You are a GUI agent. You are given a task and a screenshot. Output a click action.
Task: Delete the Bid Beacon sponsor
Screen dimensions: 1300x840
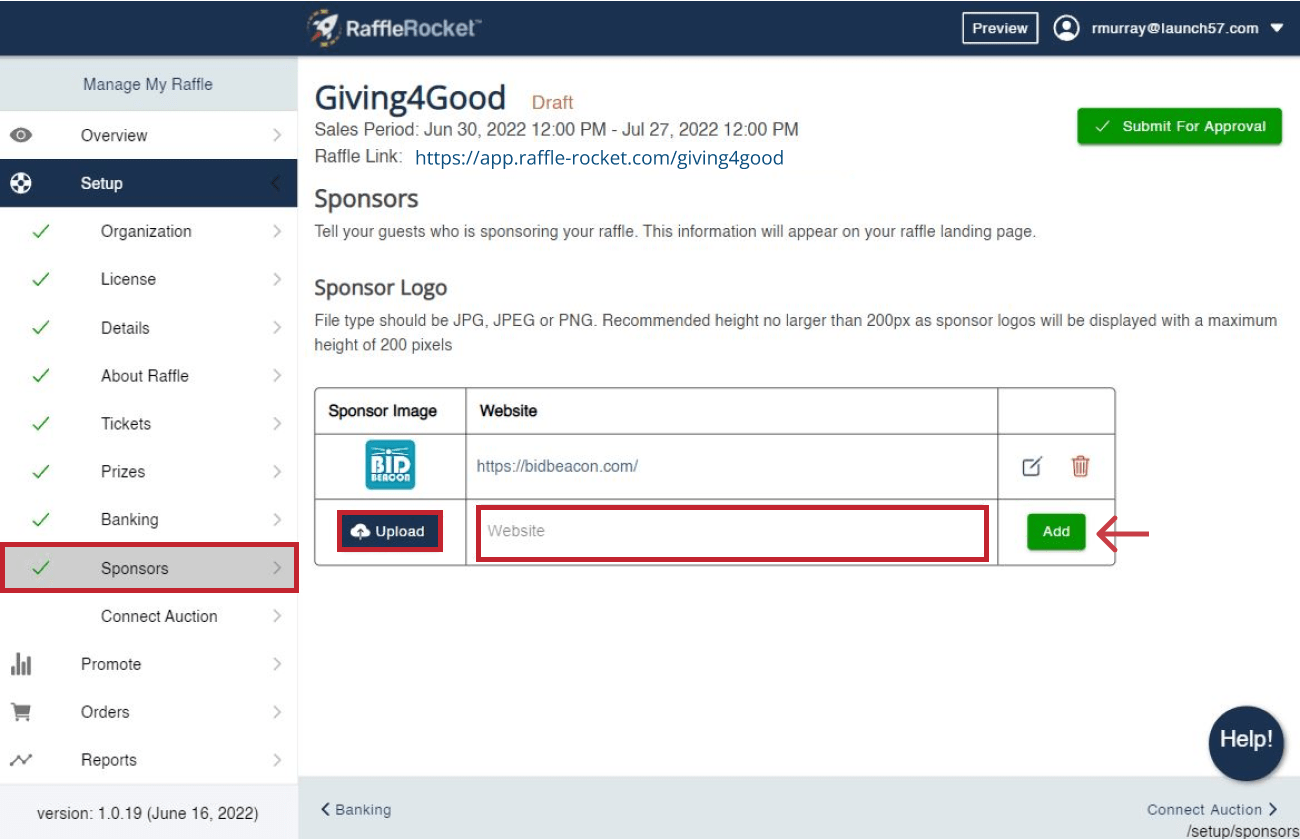(x=1080, y=466)
